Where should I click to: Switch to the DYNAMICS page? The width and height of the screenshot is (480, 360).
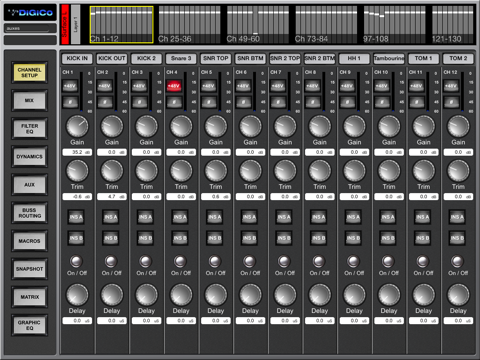(x=30, y=156)
